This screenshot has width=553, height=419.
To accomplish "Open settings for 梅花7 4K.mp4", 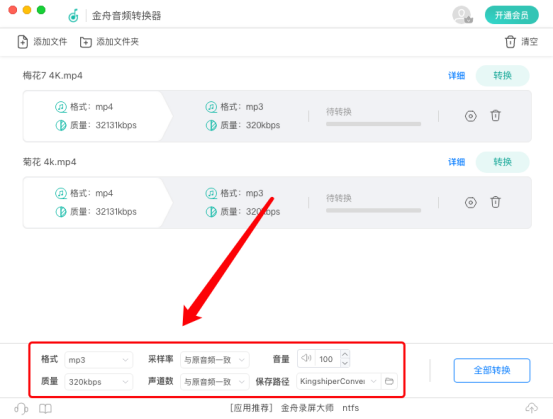I will 470,116.
